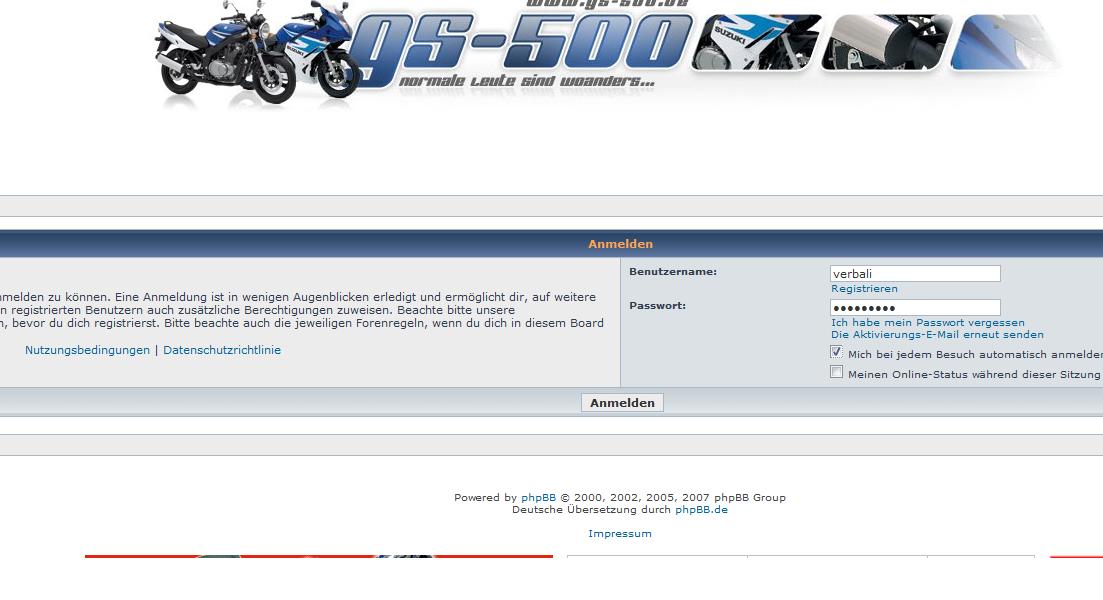Open the Impressum link
This screenshot has width=1103, height=600.
point(620,533)
